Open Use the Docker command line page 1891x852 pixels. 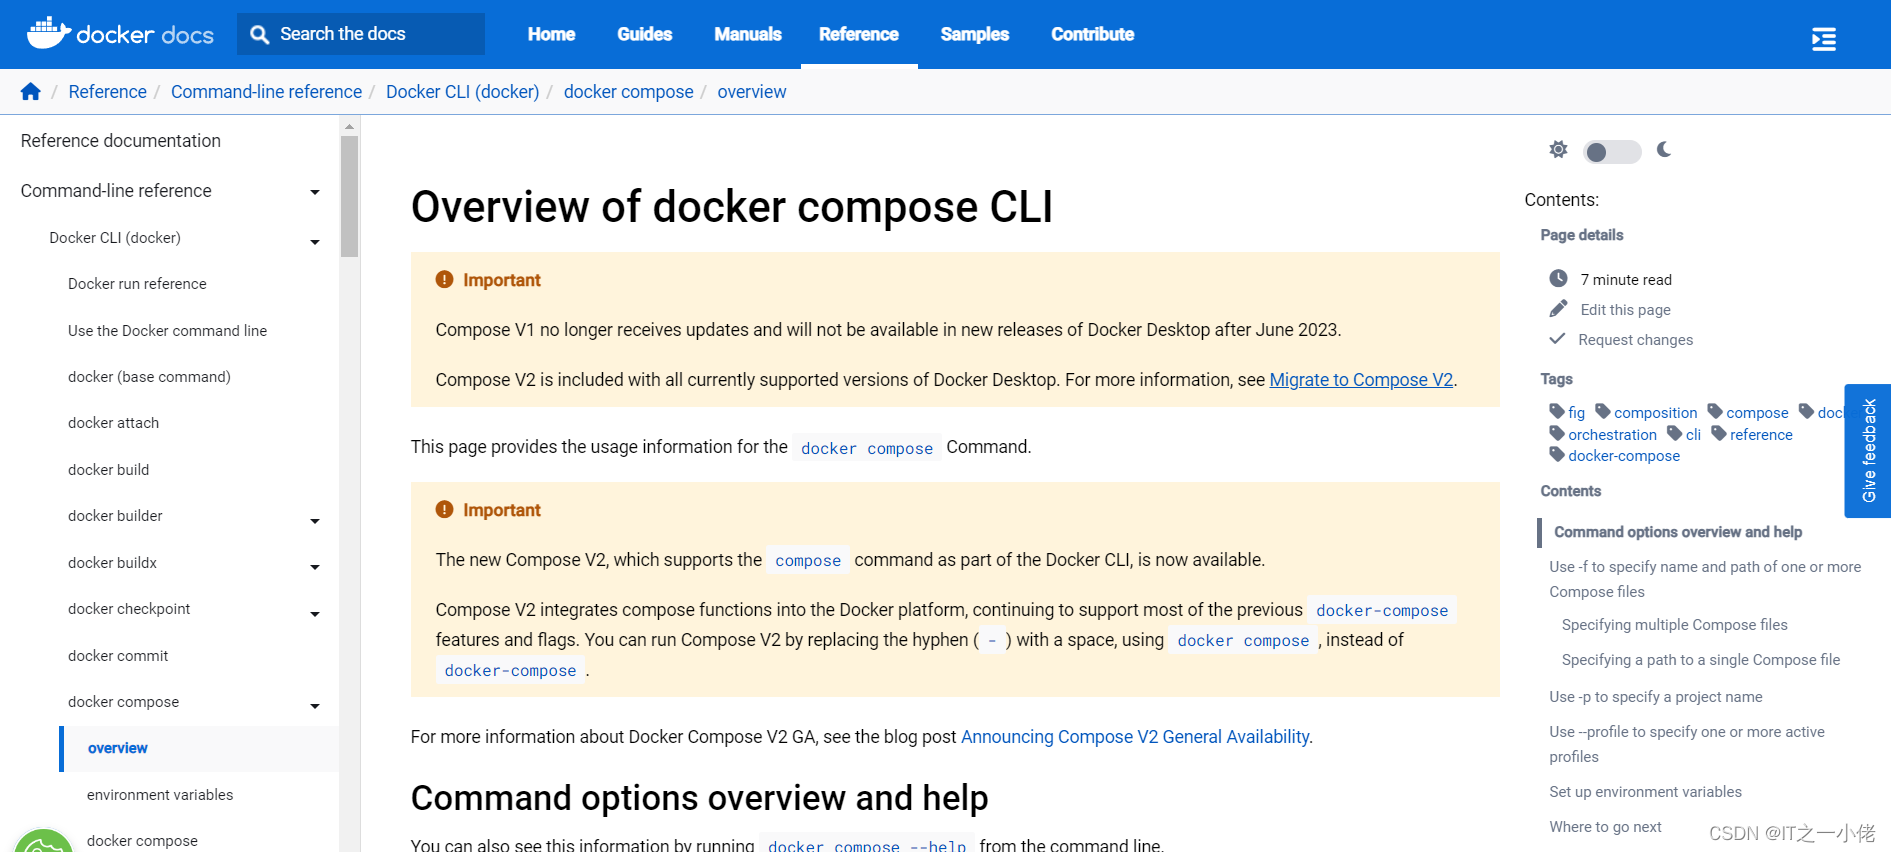tap(167, 331)
